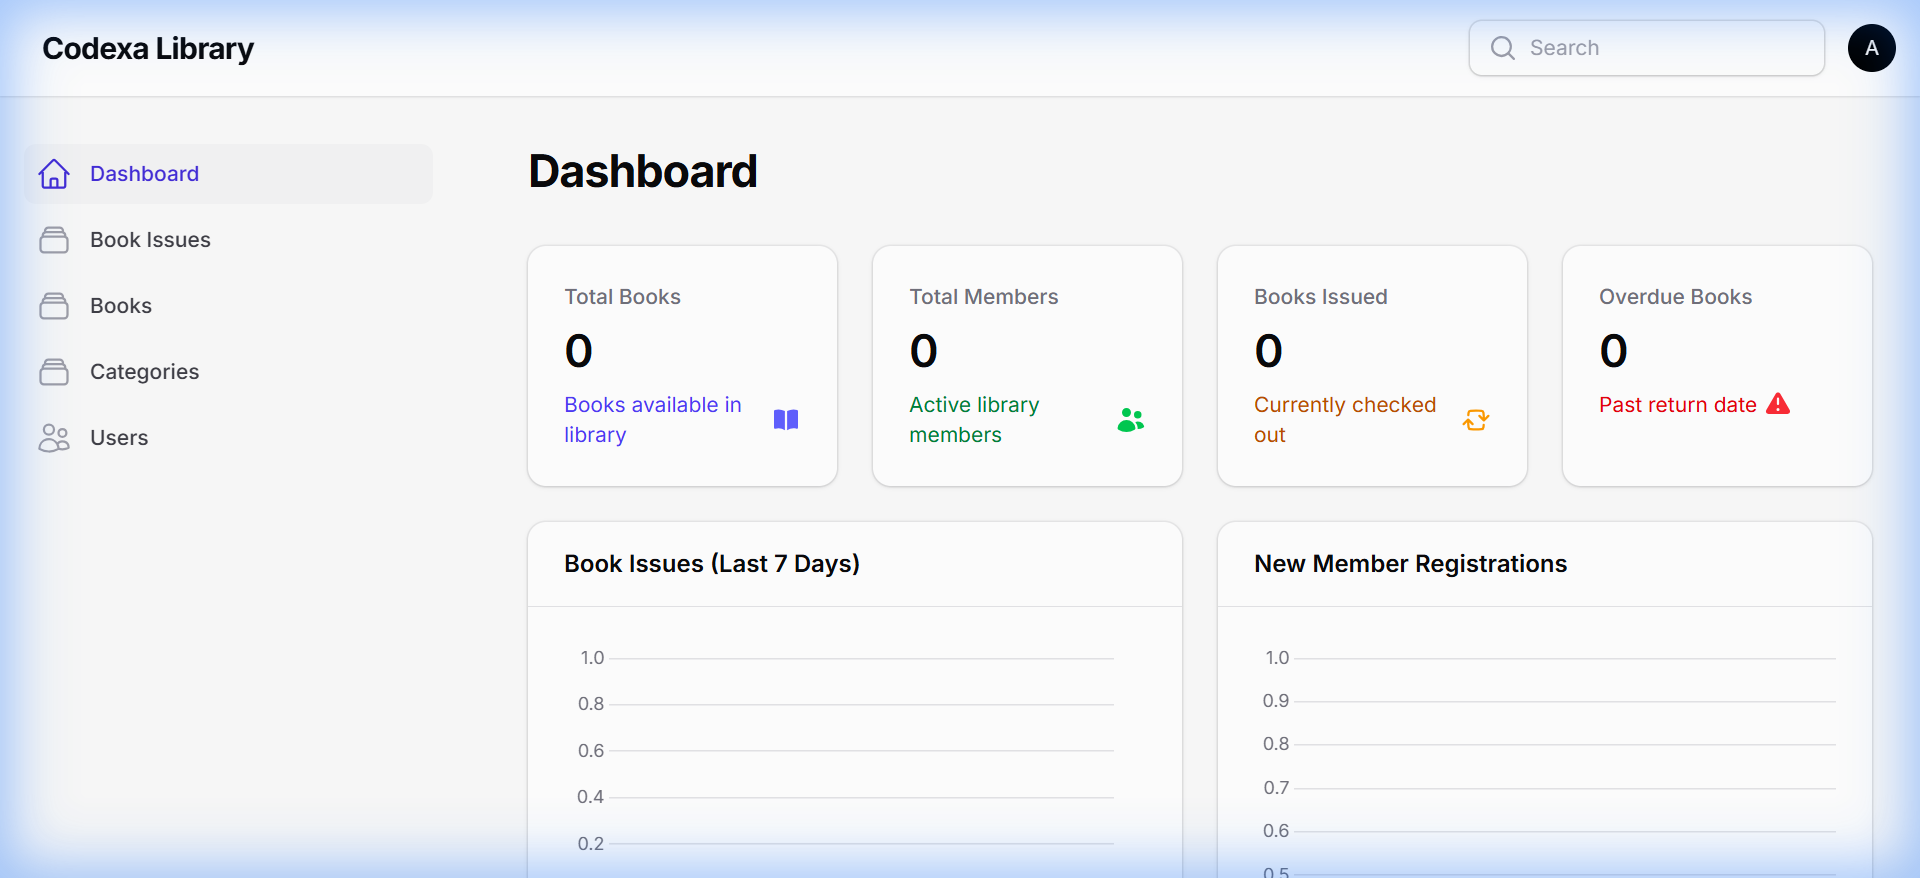
Task: Click 'New Member Registrations' chart heading
Action: [x=1411, y=564]
